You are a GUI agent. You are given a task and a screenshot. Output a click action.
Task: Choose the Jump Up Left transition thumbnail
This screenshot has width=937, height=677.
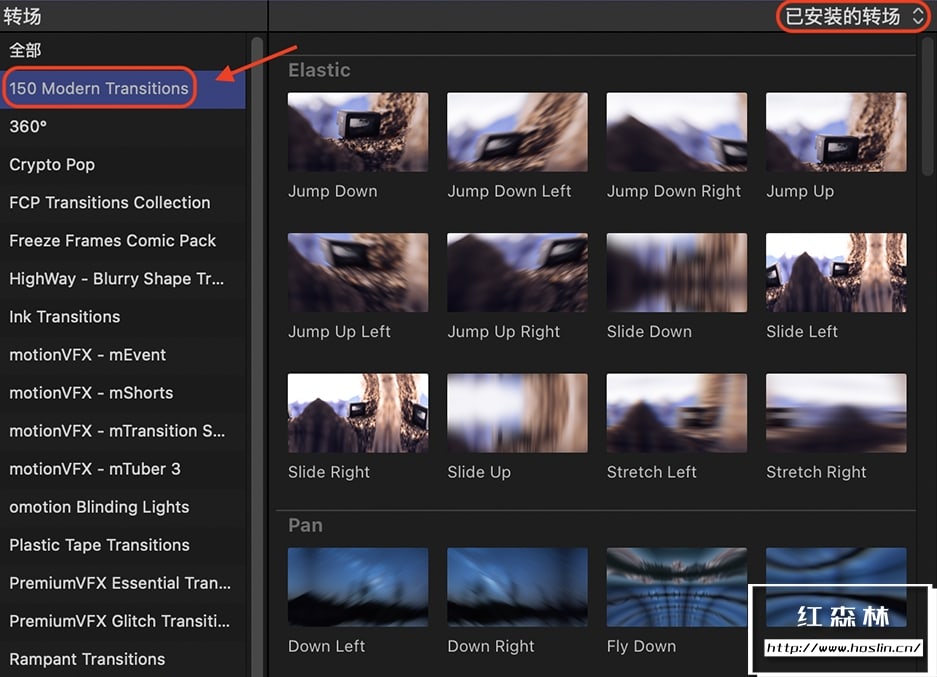(358, 272)
